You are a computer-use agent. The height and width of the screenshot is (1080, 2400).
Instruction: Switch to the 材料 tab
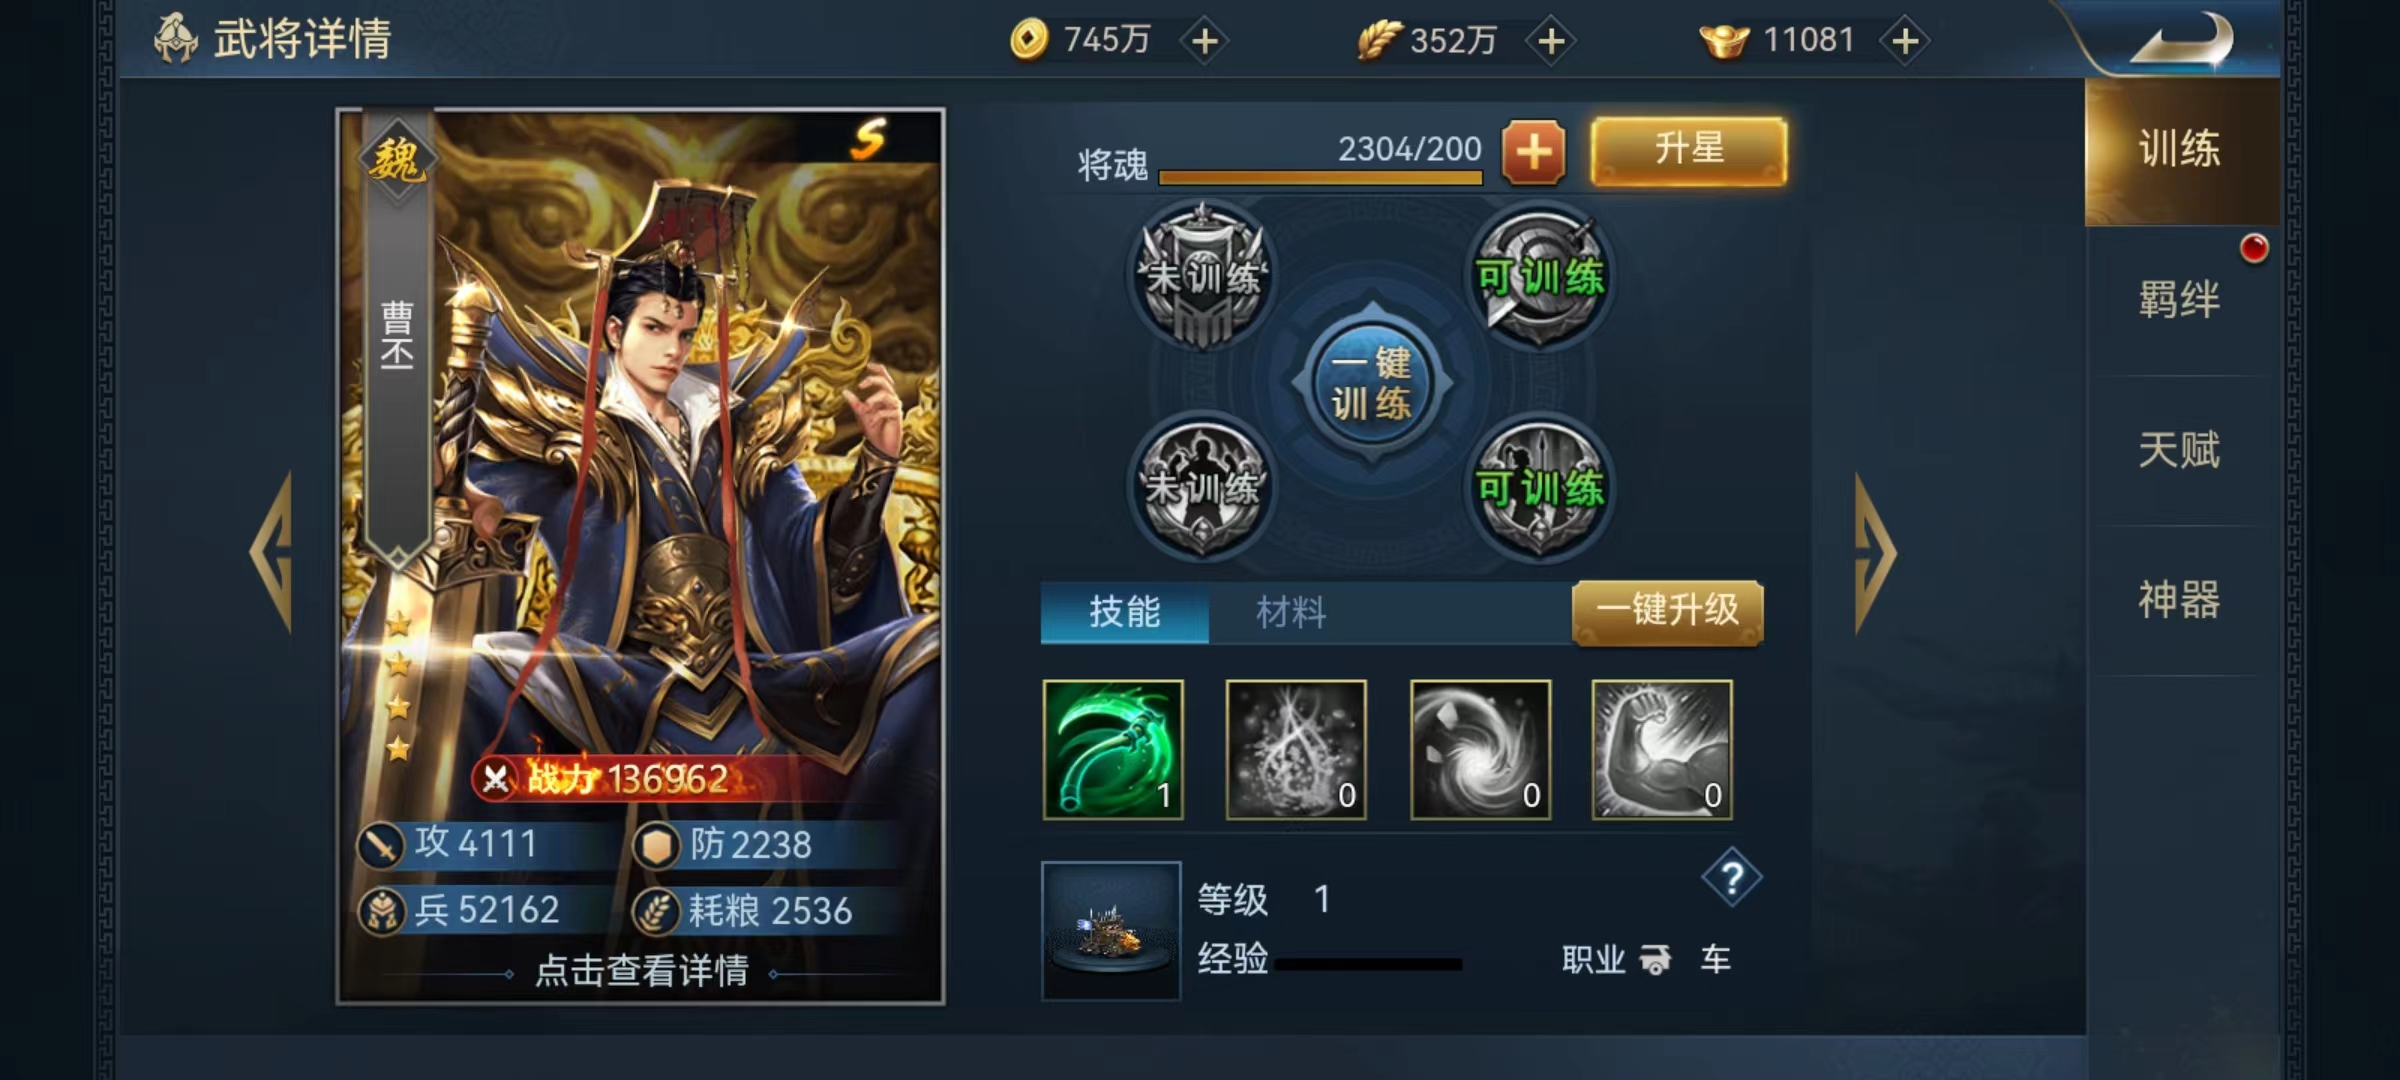[1291, 612]
